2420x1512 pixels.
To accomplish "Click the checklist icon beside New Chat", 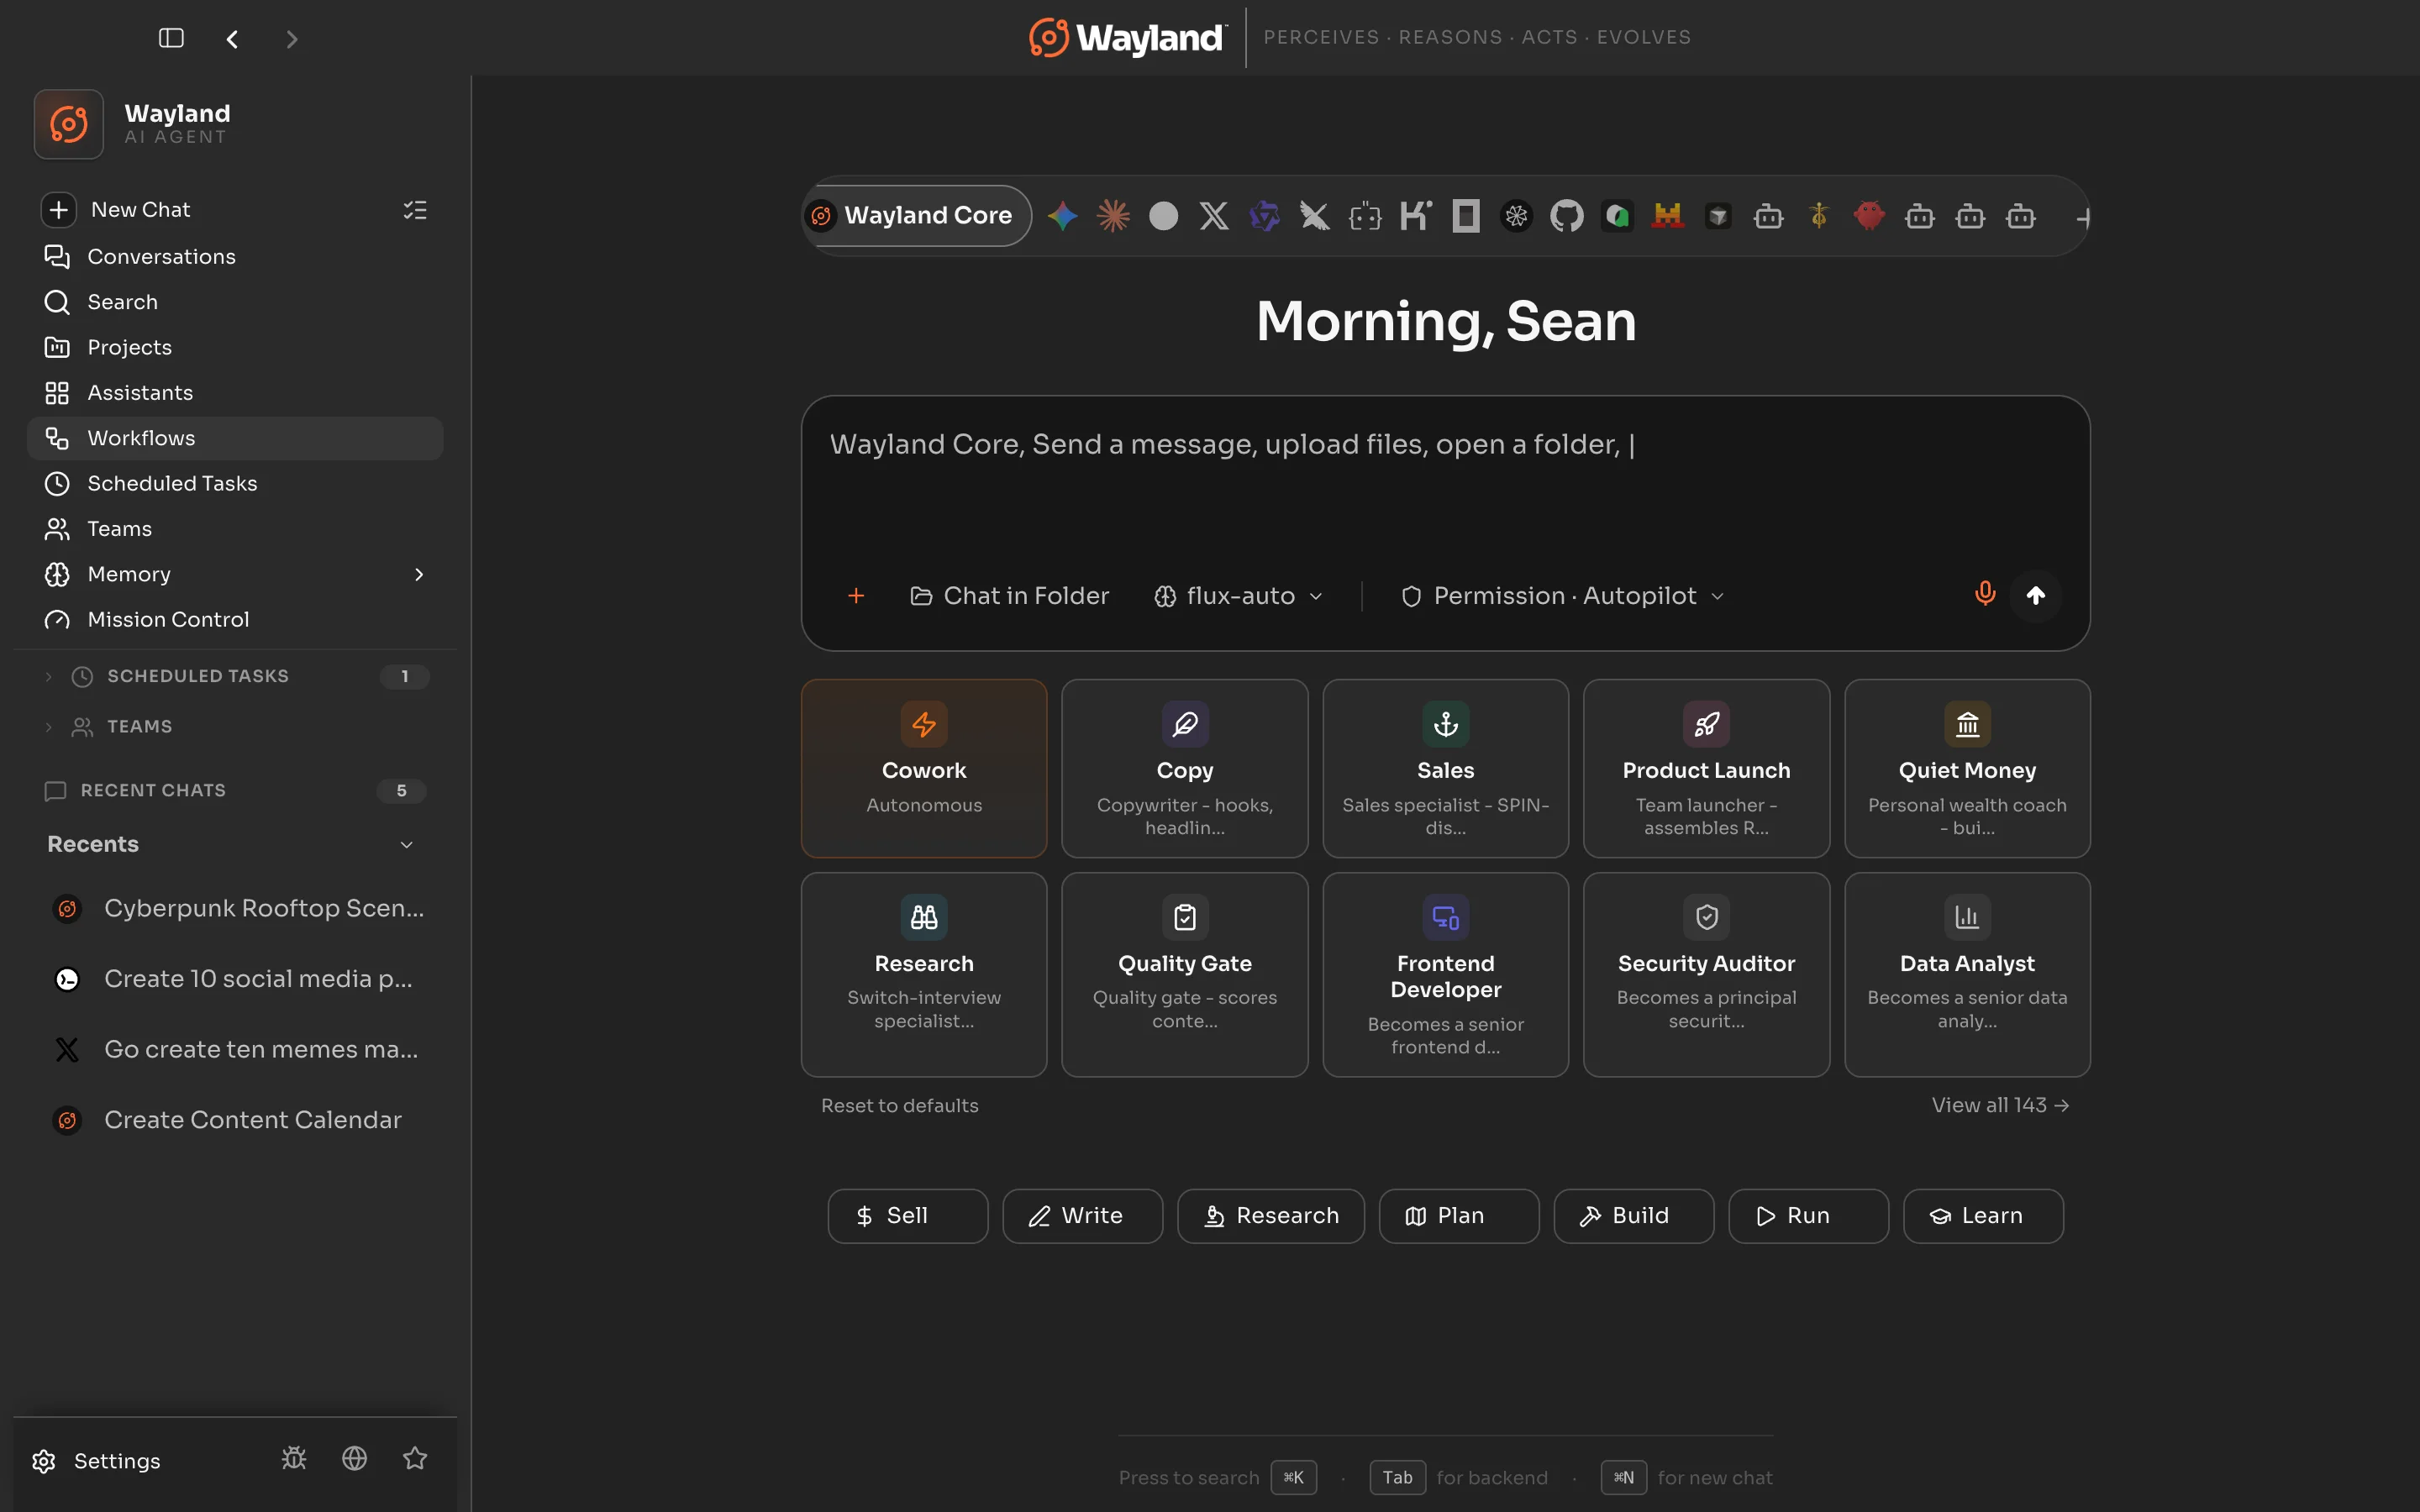I will click(415, 210).
